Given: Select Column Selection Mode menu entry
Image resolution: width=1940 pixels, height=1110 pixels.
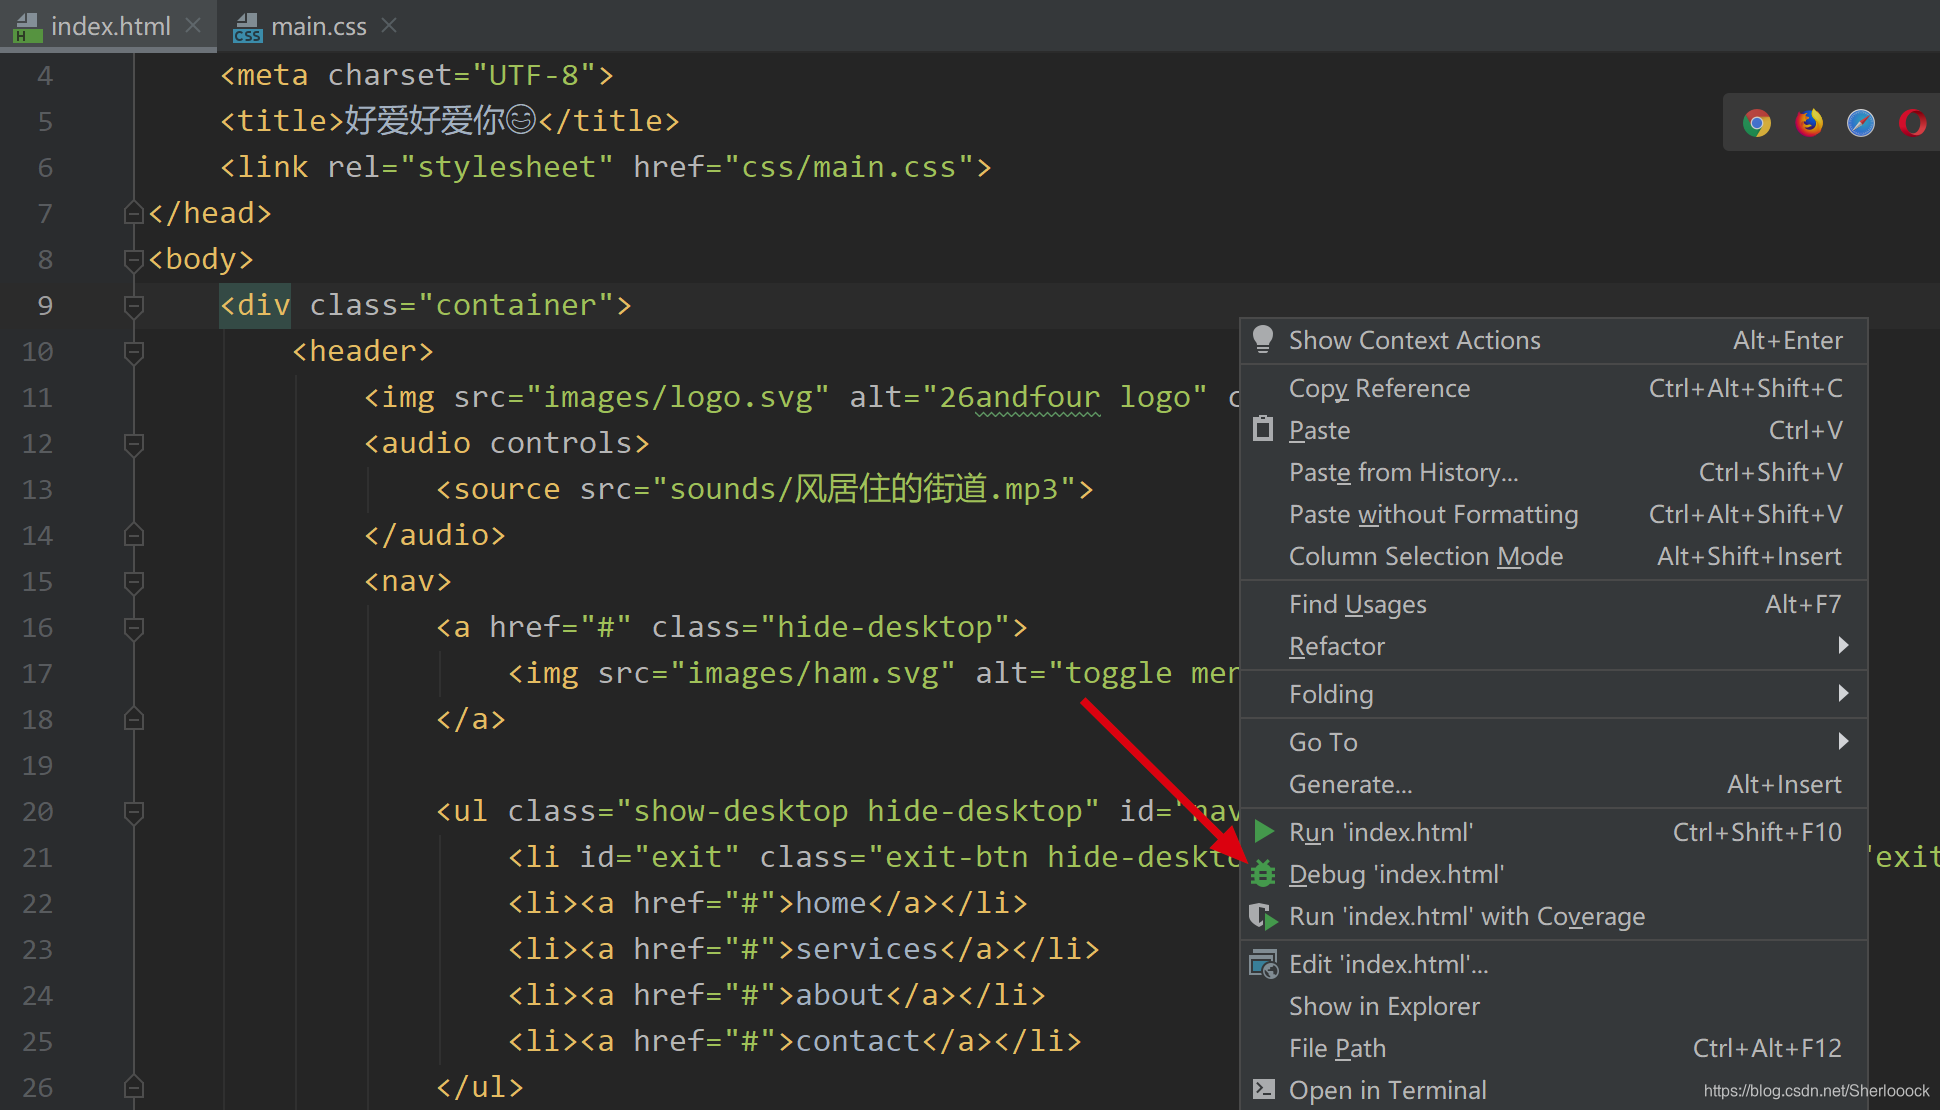Looking at the screenshot, I should [1425, 556].
